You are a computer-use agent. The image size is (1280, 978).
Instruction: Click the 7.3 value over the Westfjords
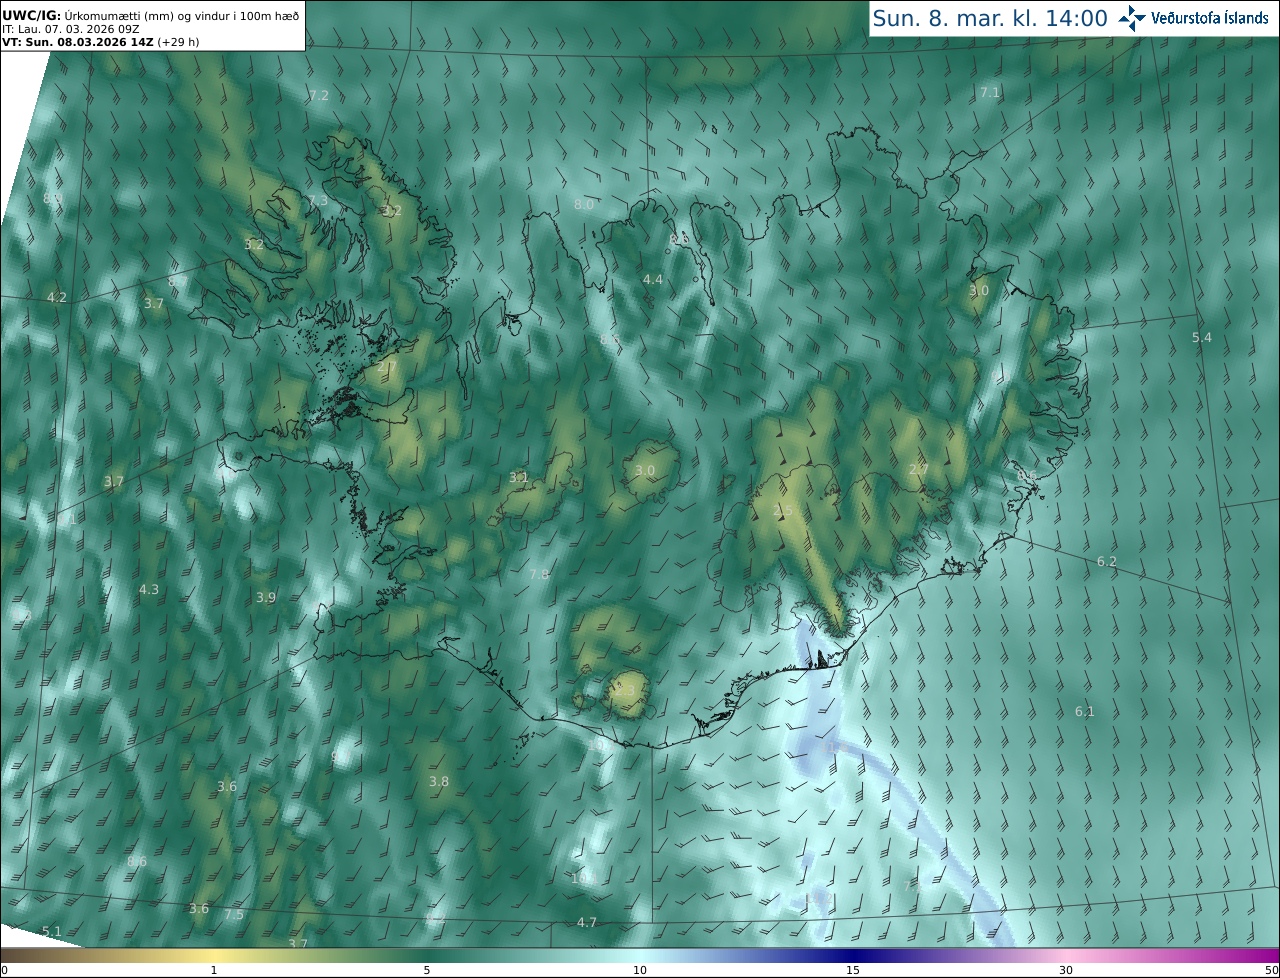coord(318,201)
